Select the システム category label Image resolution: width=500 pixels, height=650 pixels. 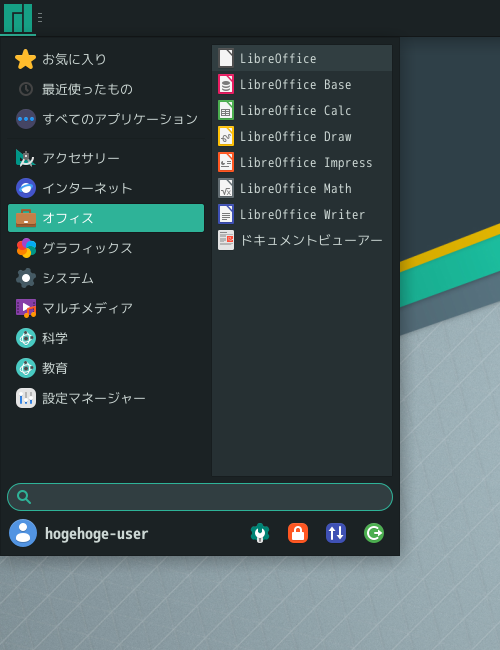click(x=68, y=278)
